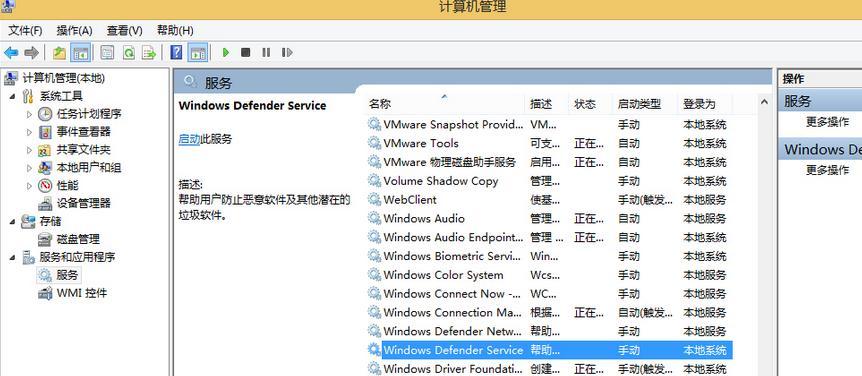Viewport: 862px width, 376px height.
Task: Click the 启动 link to start service
Action: [189, 139]
